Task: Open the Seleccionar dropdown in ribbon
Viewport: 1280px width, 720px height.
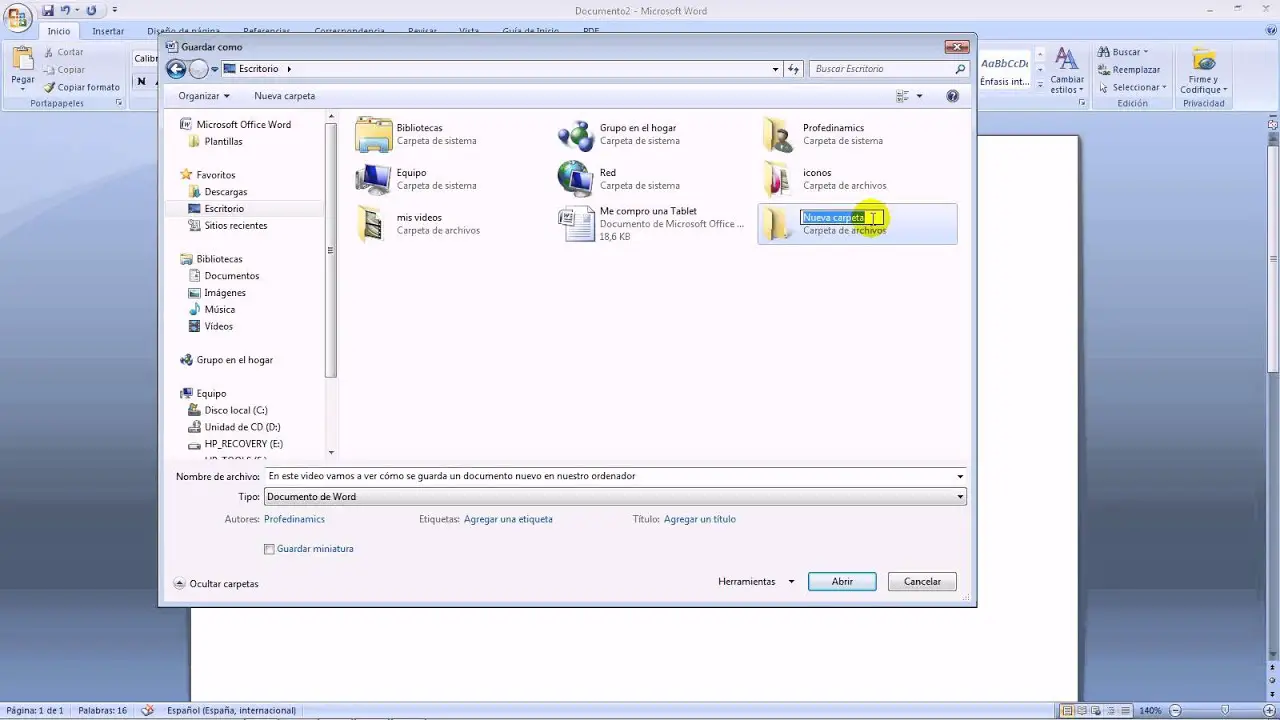Action: (1132, 87)
